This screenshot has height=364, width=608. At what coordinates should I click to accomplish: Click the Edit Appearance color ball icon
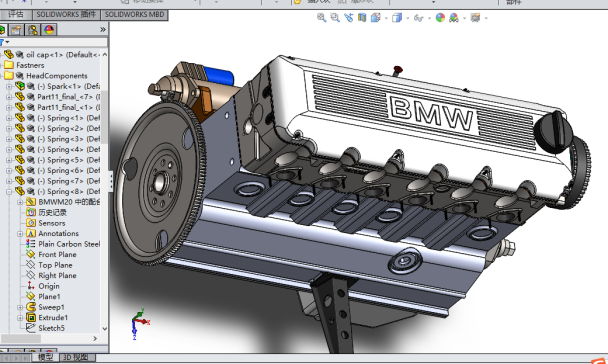440,17
